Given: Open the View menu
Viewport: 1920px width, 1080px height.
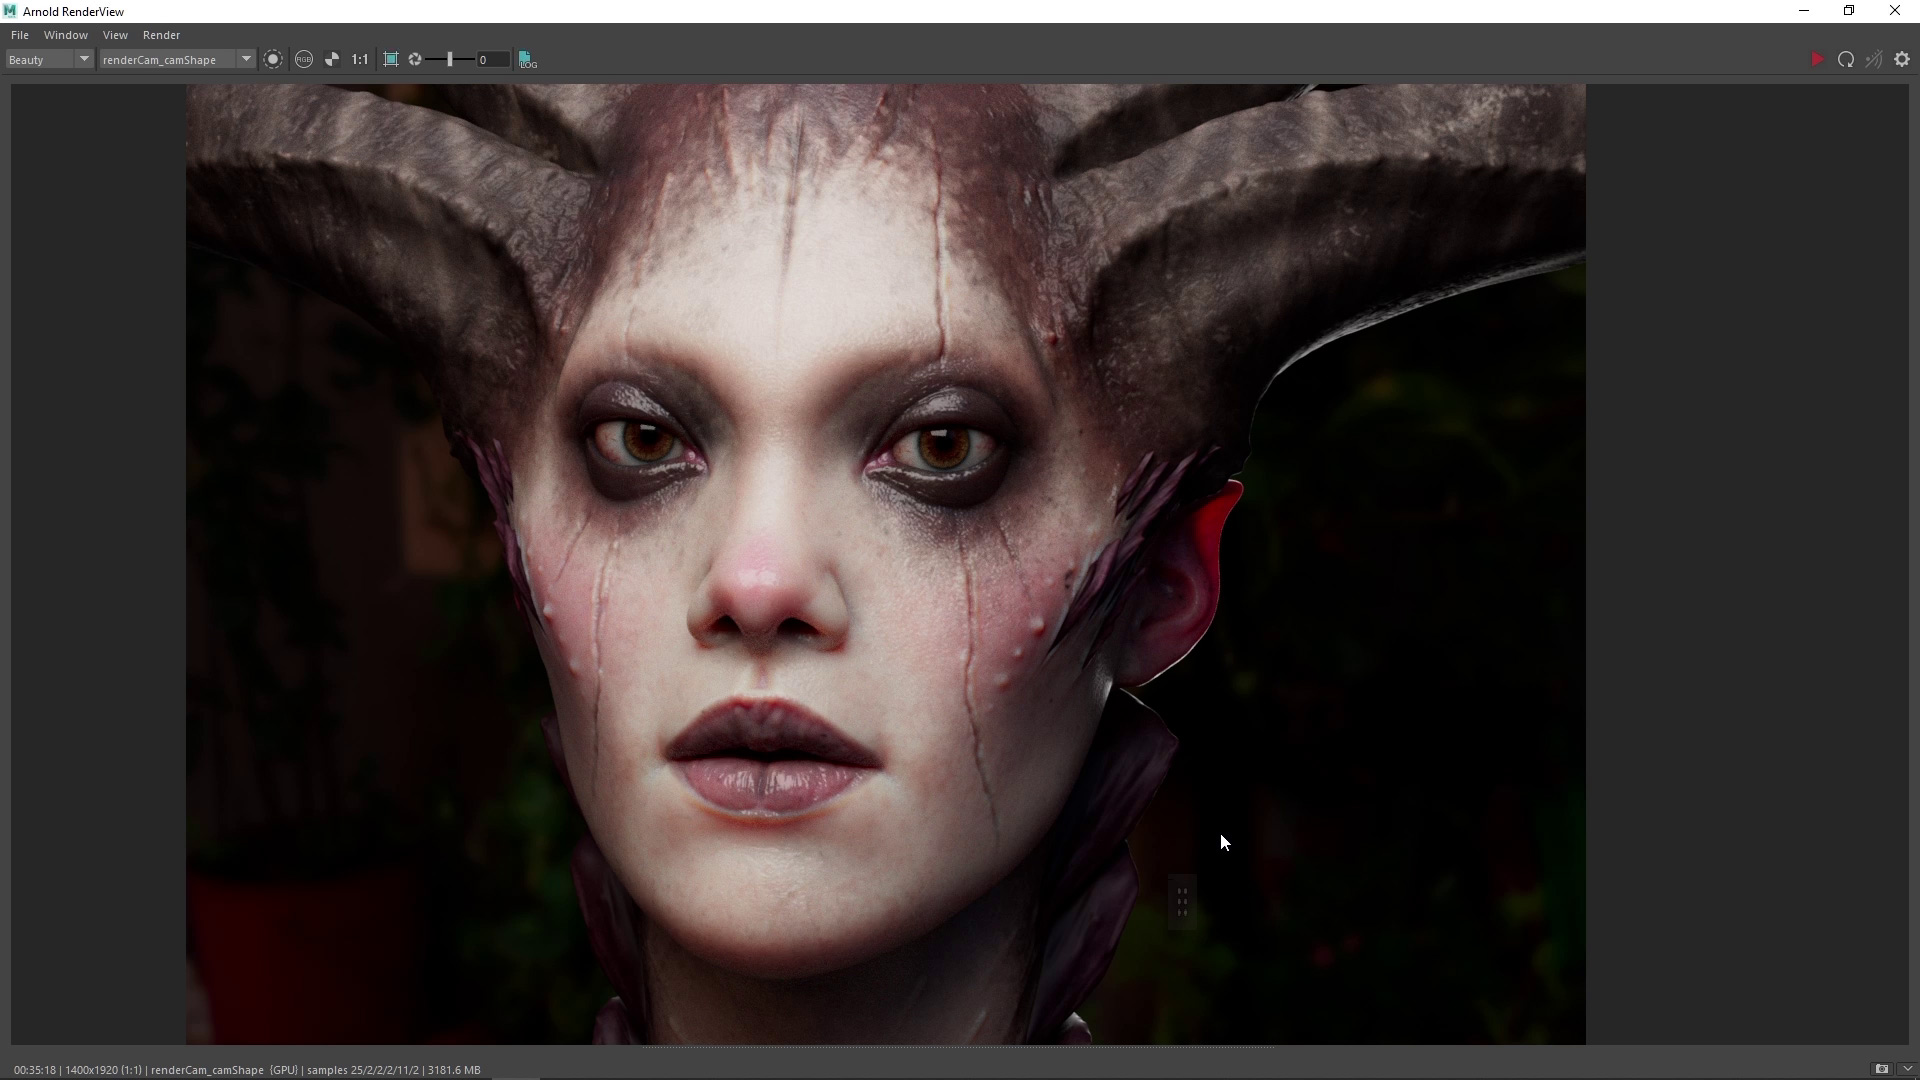Looking at the screenshot, I should point(115,34).
